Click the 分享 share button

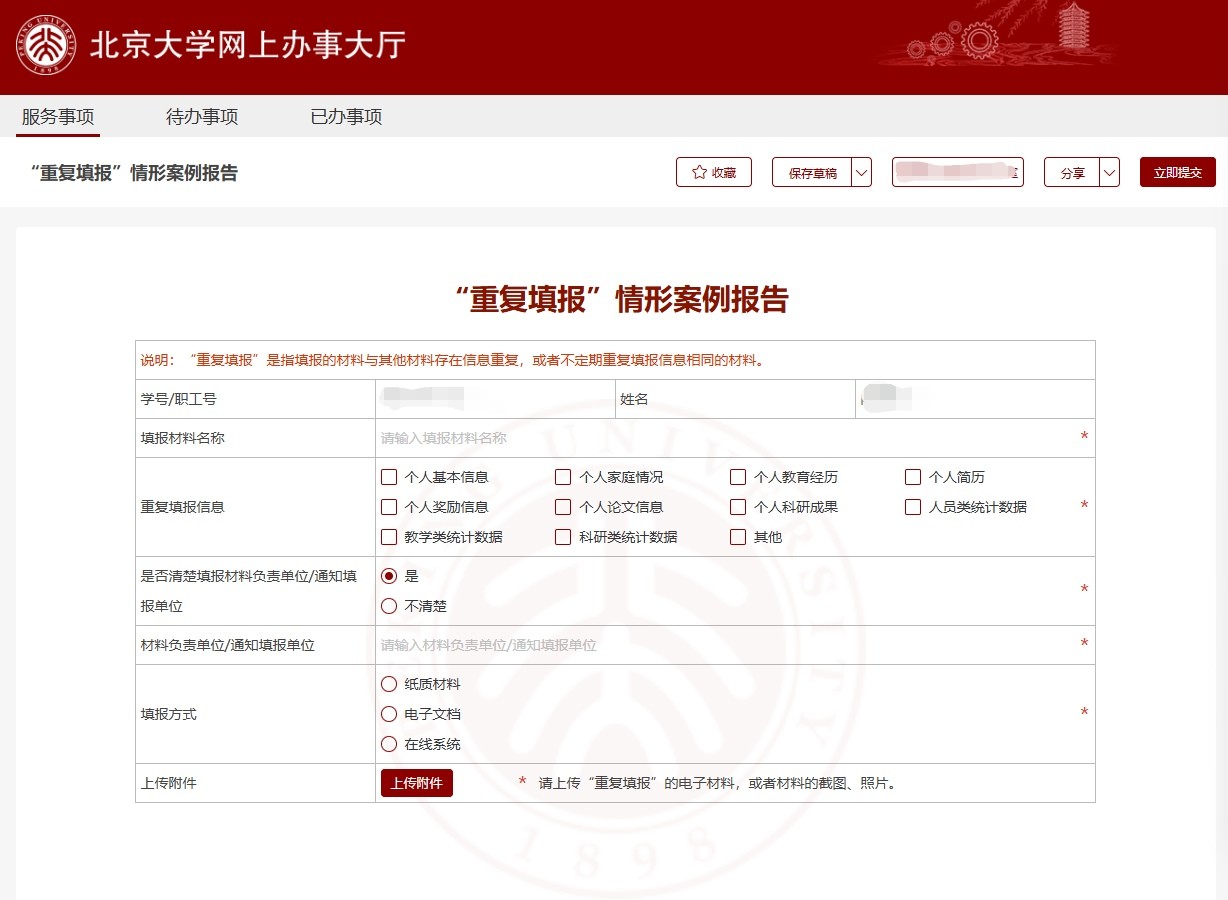(x=1072, y=173)
